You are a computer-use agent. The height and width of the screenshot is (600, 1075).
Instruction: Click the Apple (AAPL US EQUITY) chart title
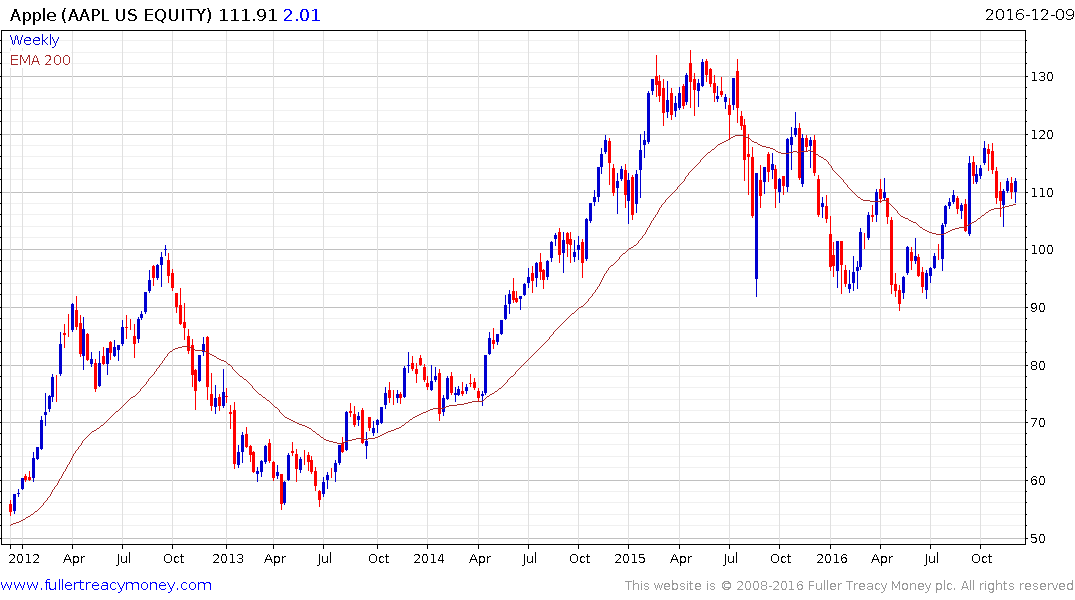click(111, 15)
